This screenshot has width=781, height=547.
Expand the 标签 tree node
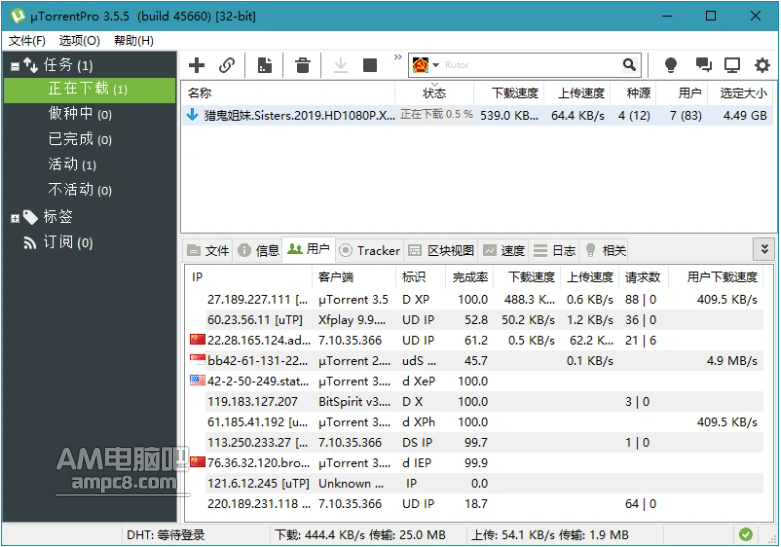15,218
